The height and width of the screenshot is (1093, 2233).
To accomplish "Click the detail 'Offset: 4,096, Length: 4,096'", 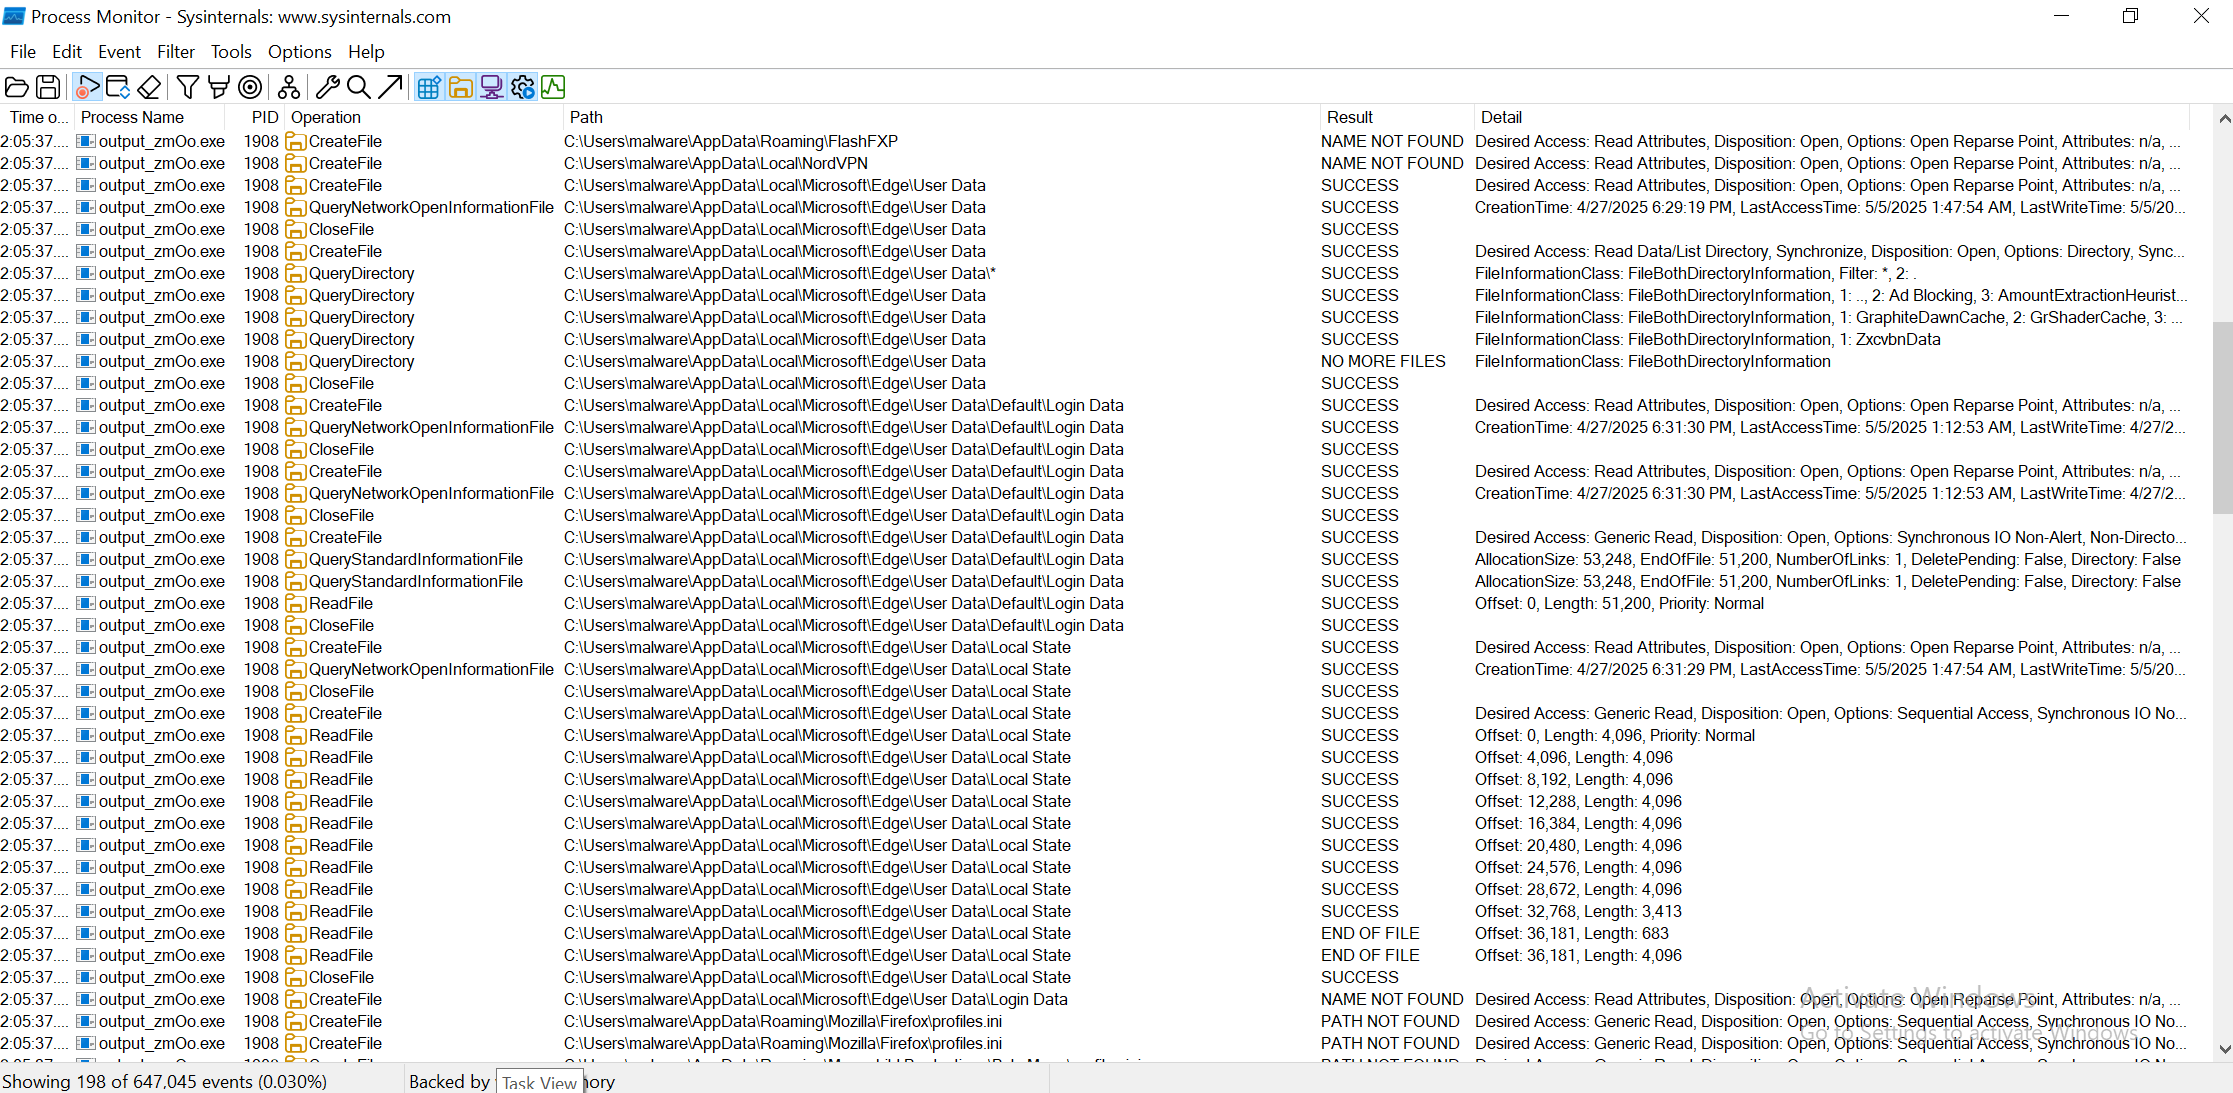I will click(1574, 757).
